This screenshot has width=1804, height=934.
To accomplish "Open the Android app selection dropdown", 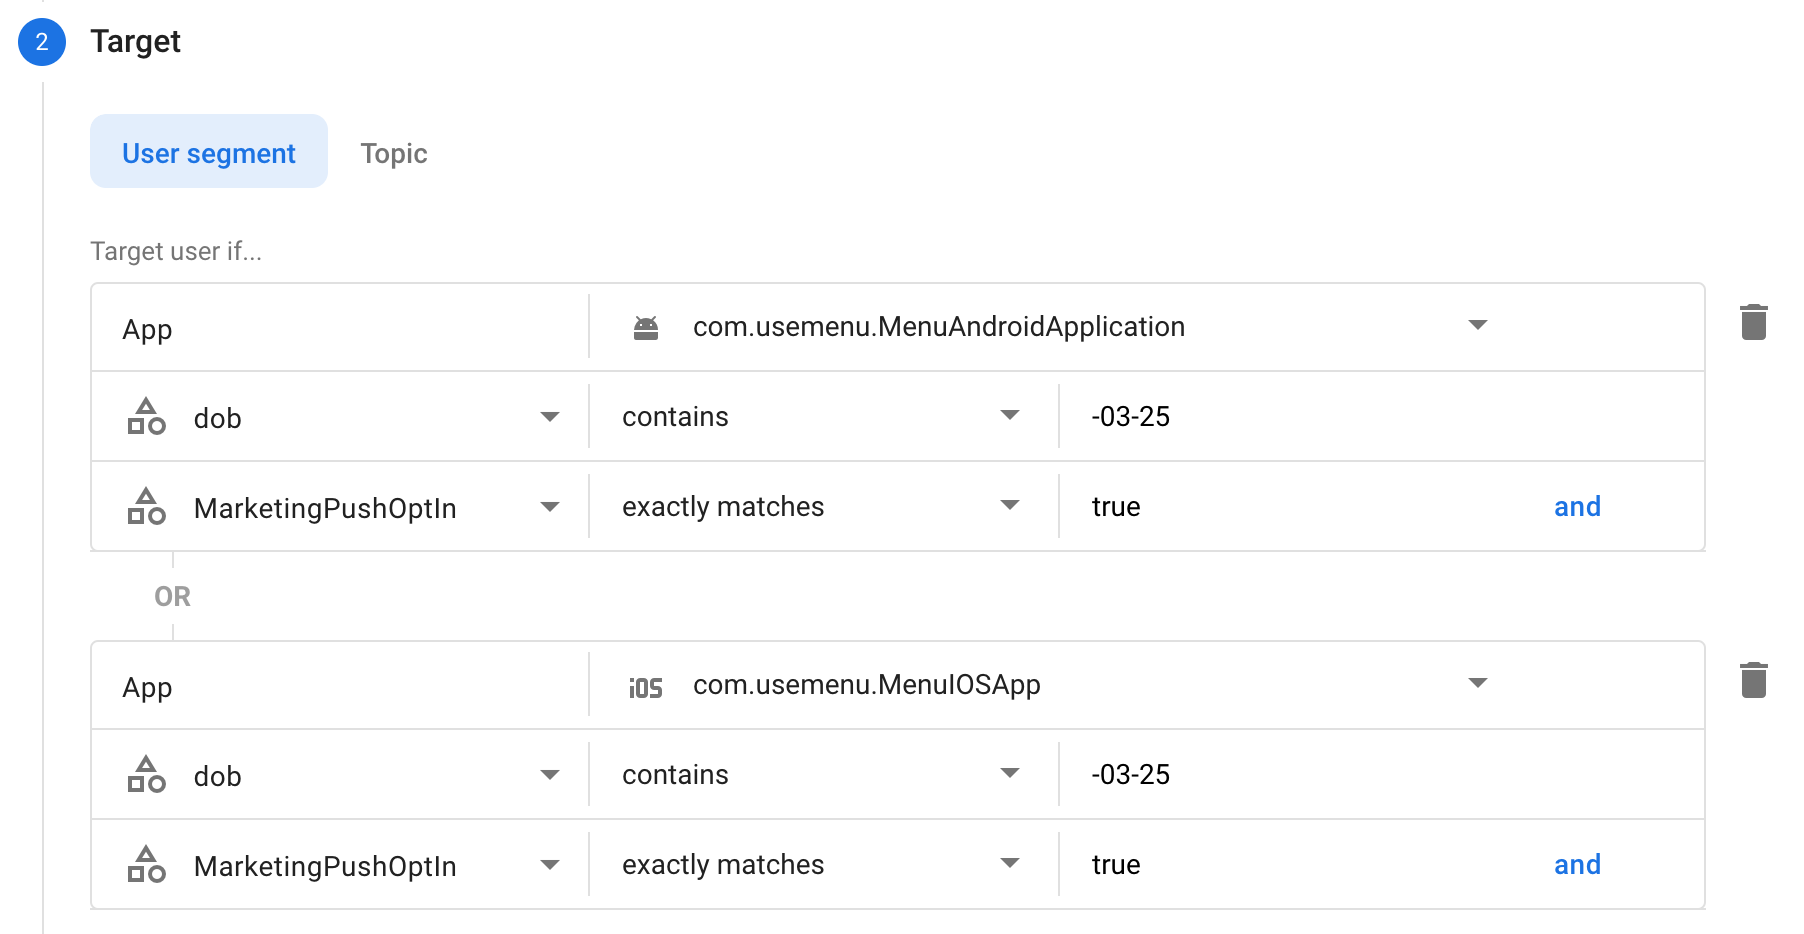I will pos(1478,326).
